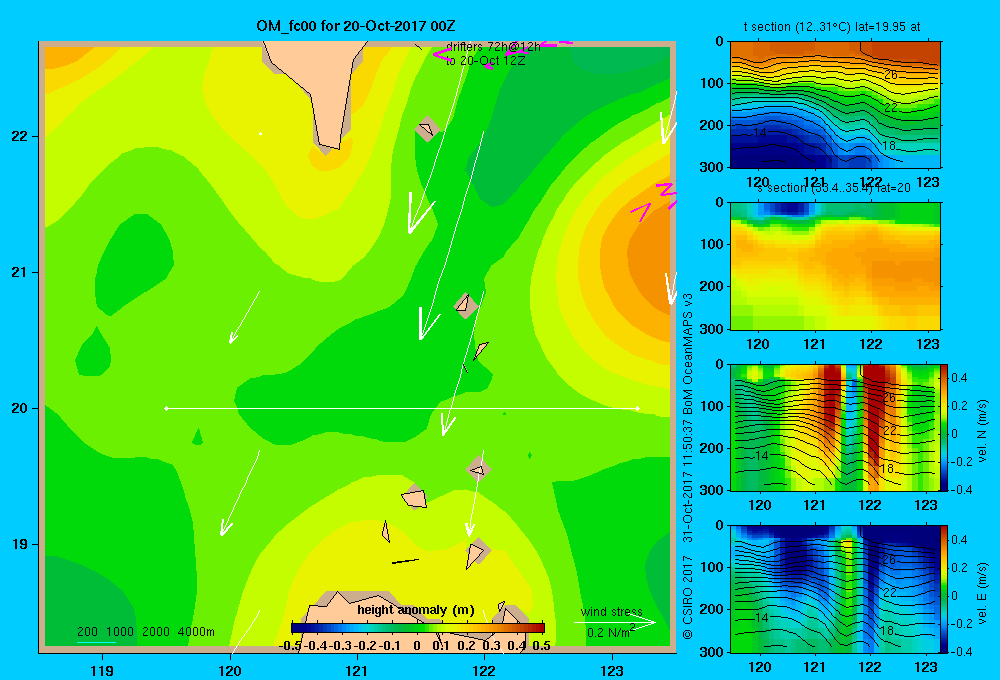The height and width of the screenshot is (680, 1000).
Task: Select the vel. E colorbar
Action: [945, 589]
